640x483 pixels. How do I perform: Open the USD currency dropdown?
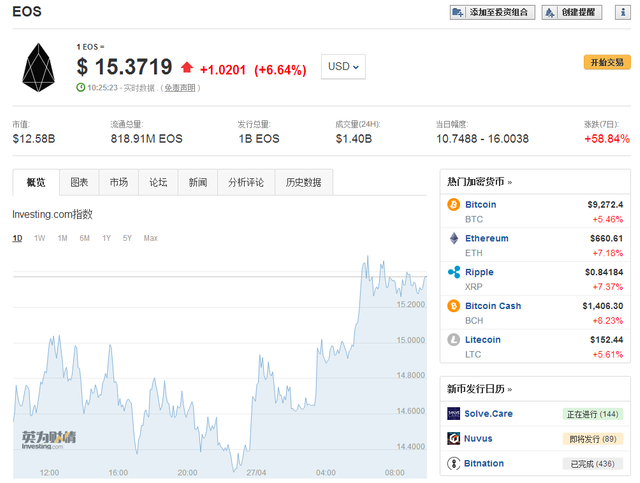(343, 67)
